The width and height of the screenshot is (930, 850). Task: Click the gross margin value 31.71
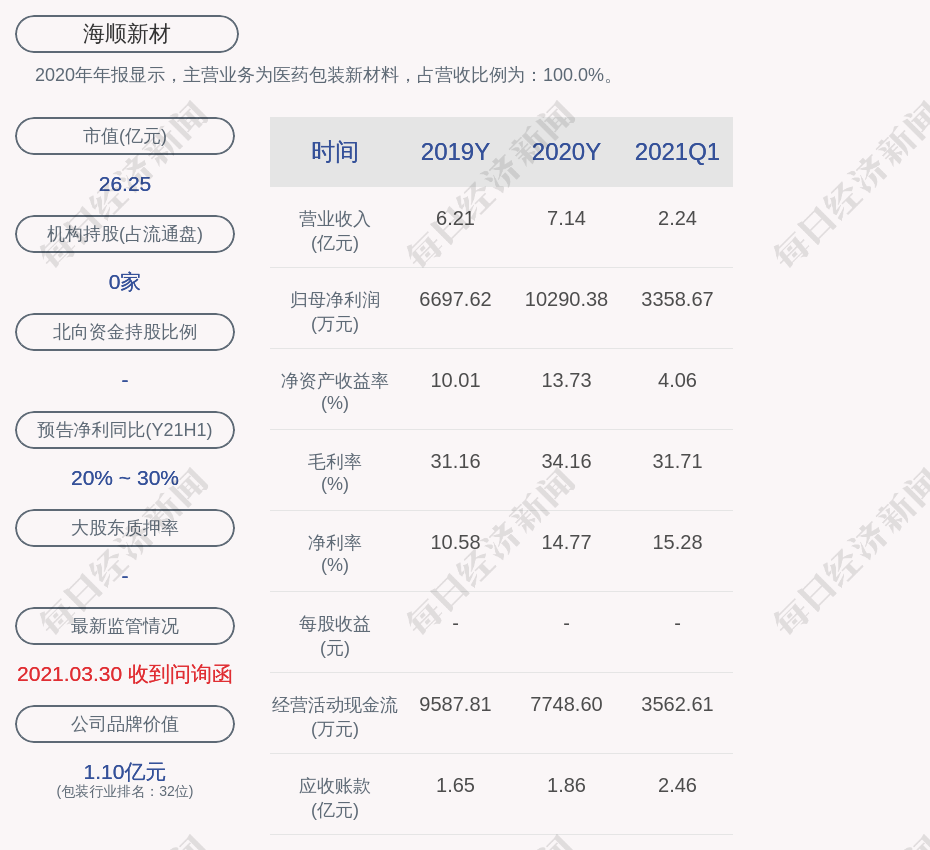(677, 461)
